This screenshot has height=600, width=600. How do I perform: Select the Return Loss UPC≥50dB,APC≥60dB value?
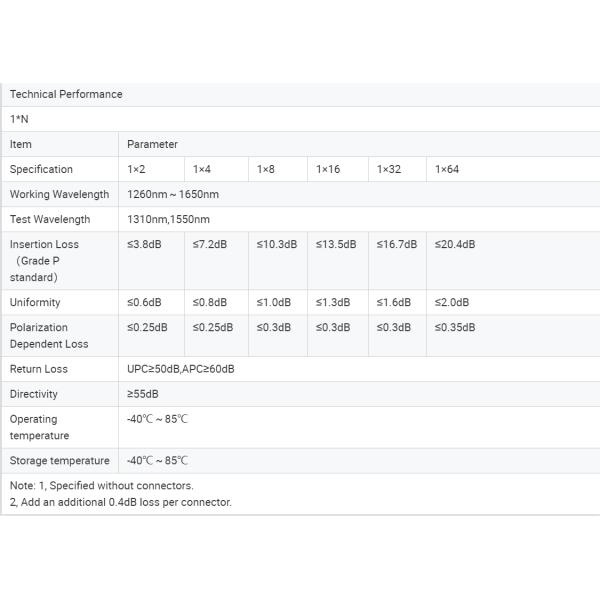181,369
